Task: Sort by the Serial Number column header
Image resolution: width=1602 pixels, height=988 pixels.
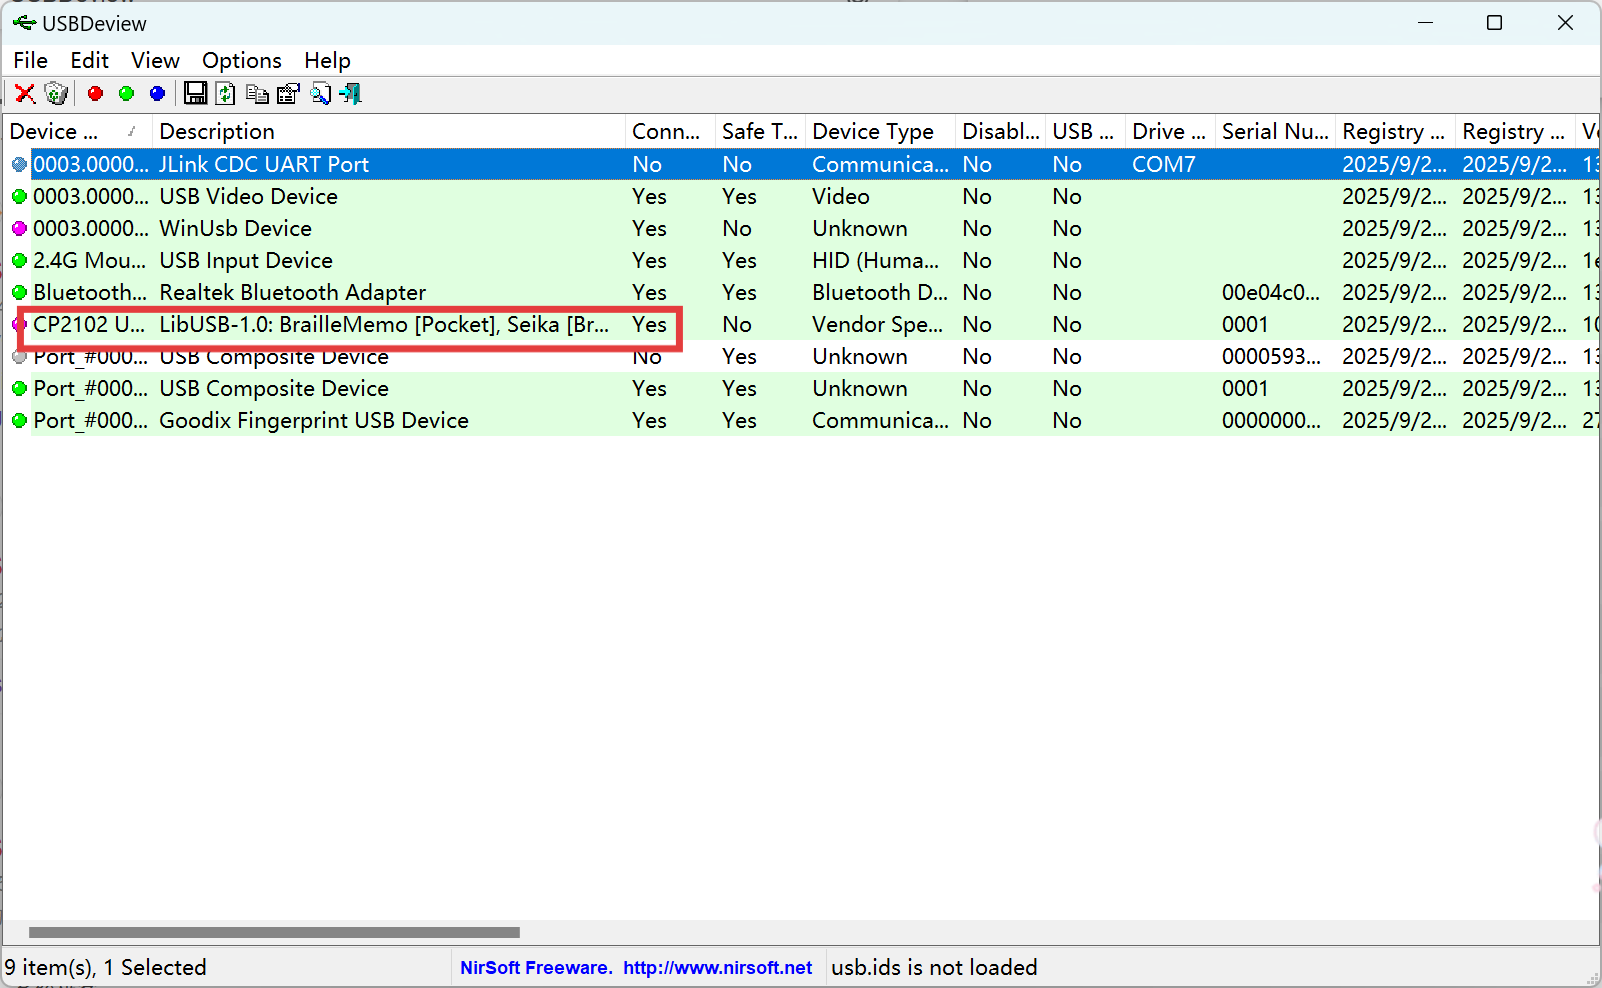Action: click(1274, 131)
